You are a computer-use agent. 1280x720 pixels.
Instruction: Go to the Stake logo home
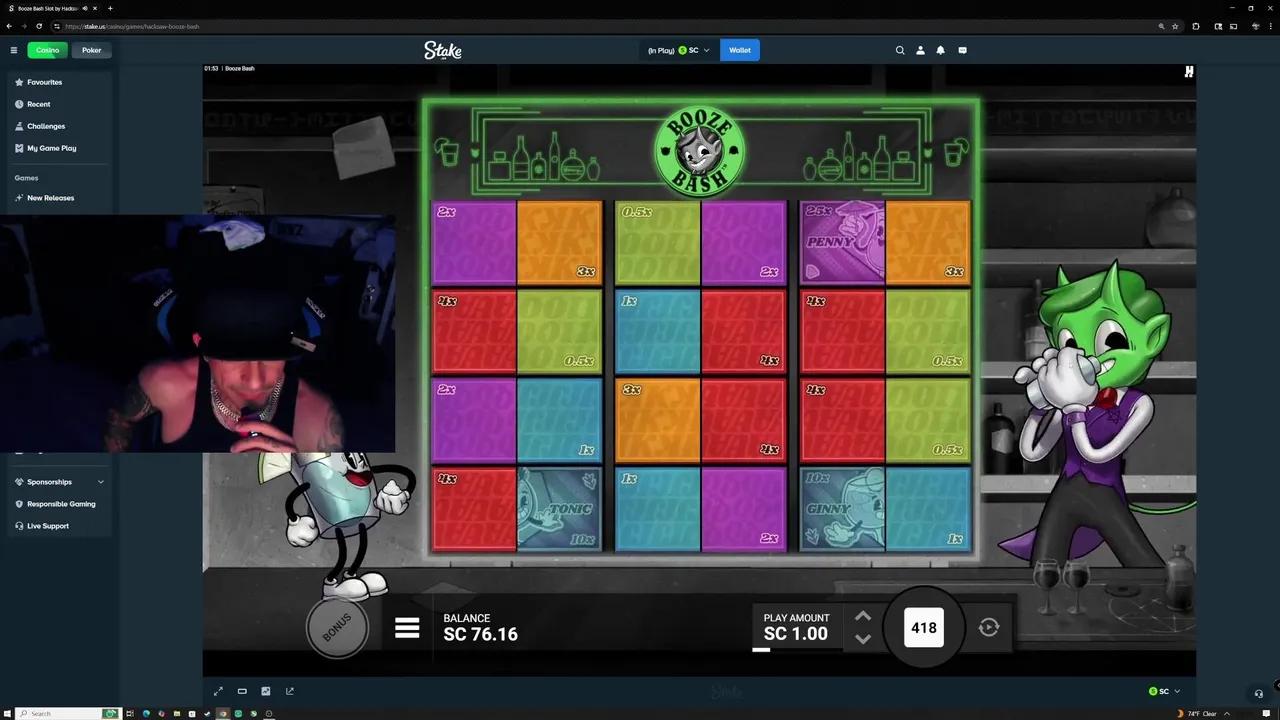442,50
